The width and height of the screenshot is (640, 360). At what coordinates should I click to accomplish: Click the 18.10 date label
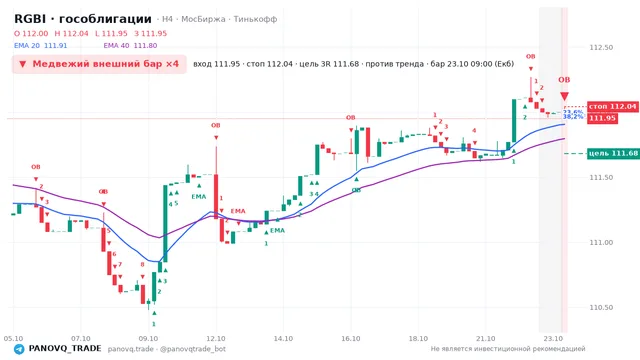(x=418, y=339)
